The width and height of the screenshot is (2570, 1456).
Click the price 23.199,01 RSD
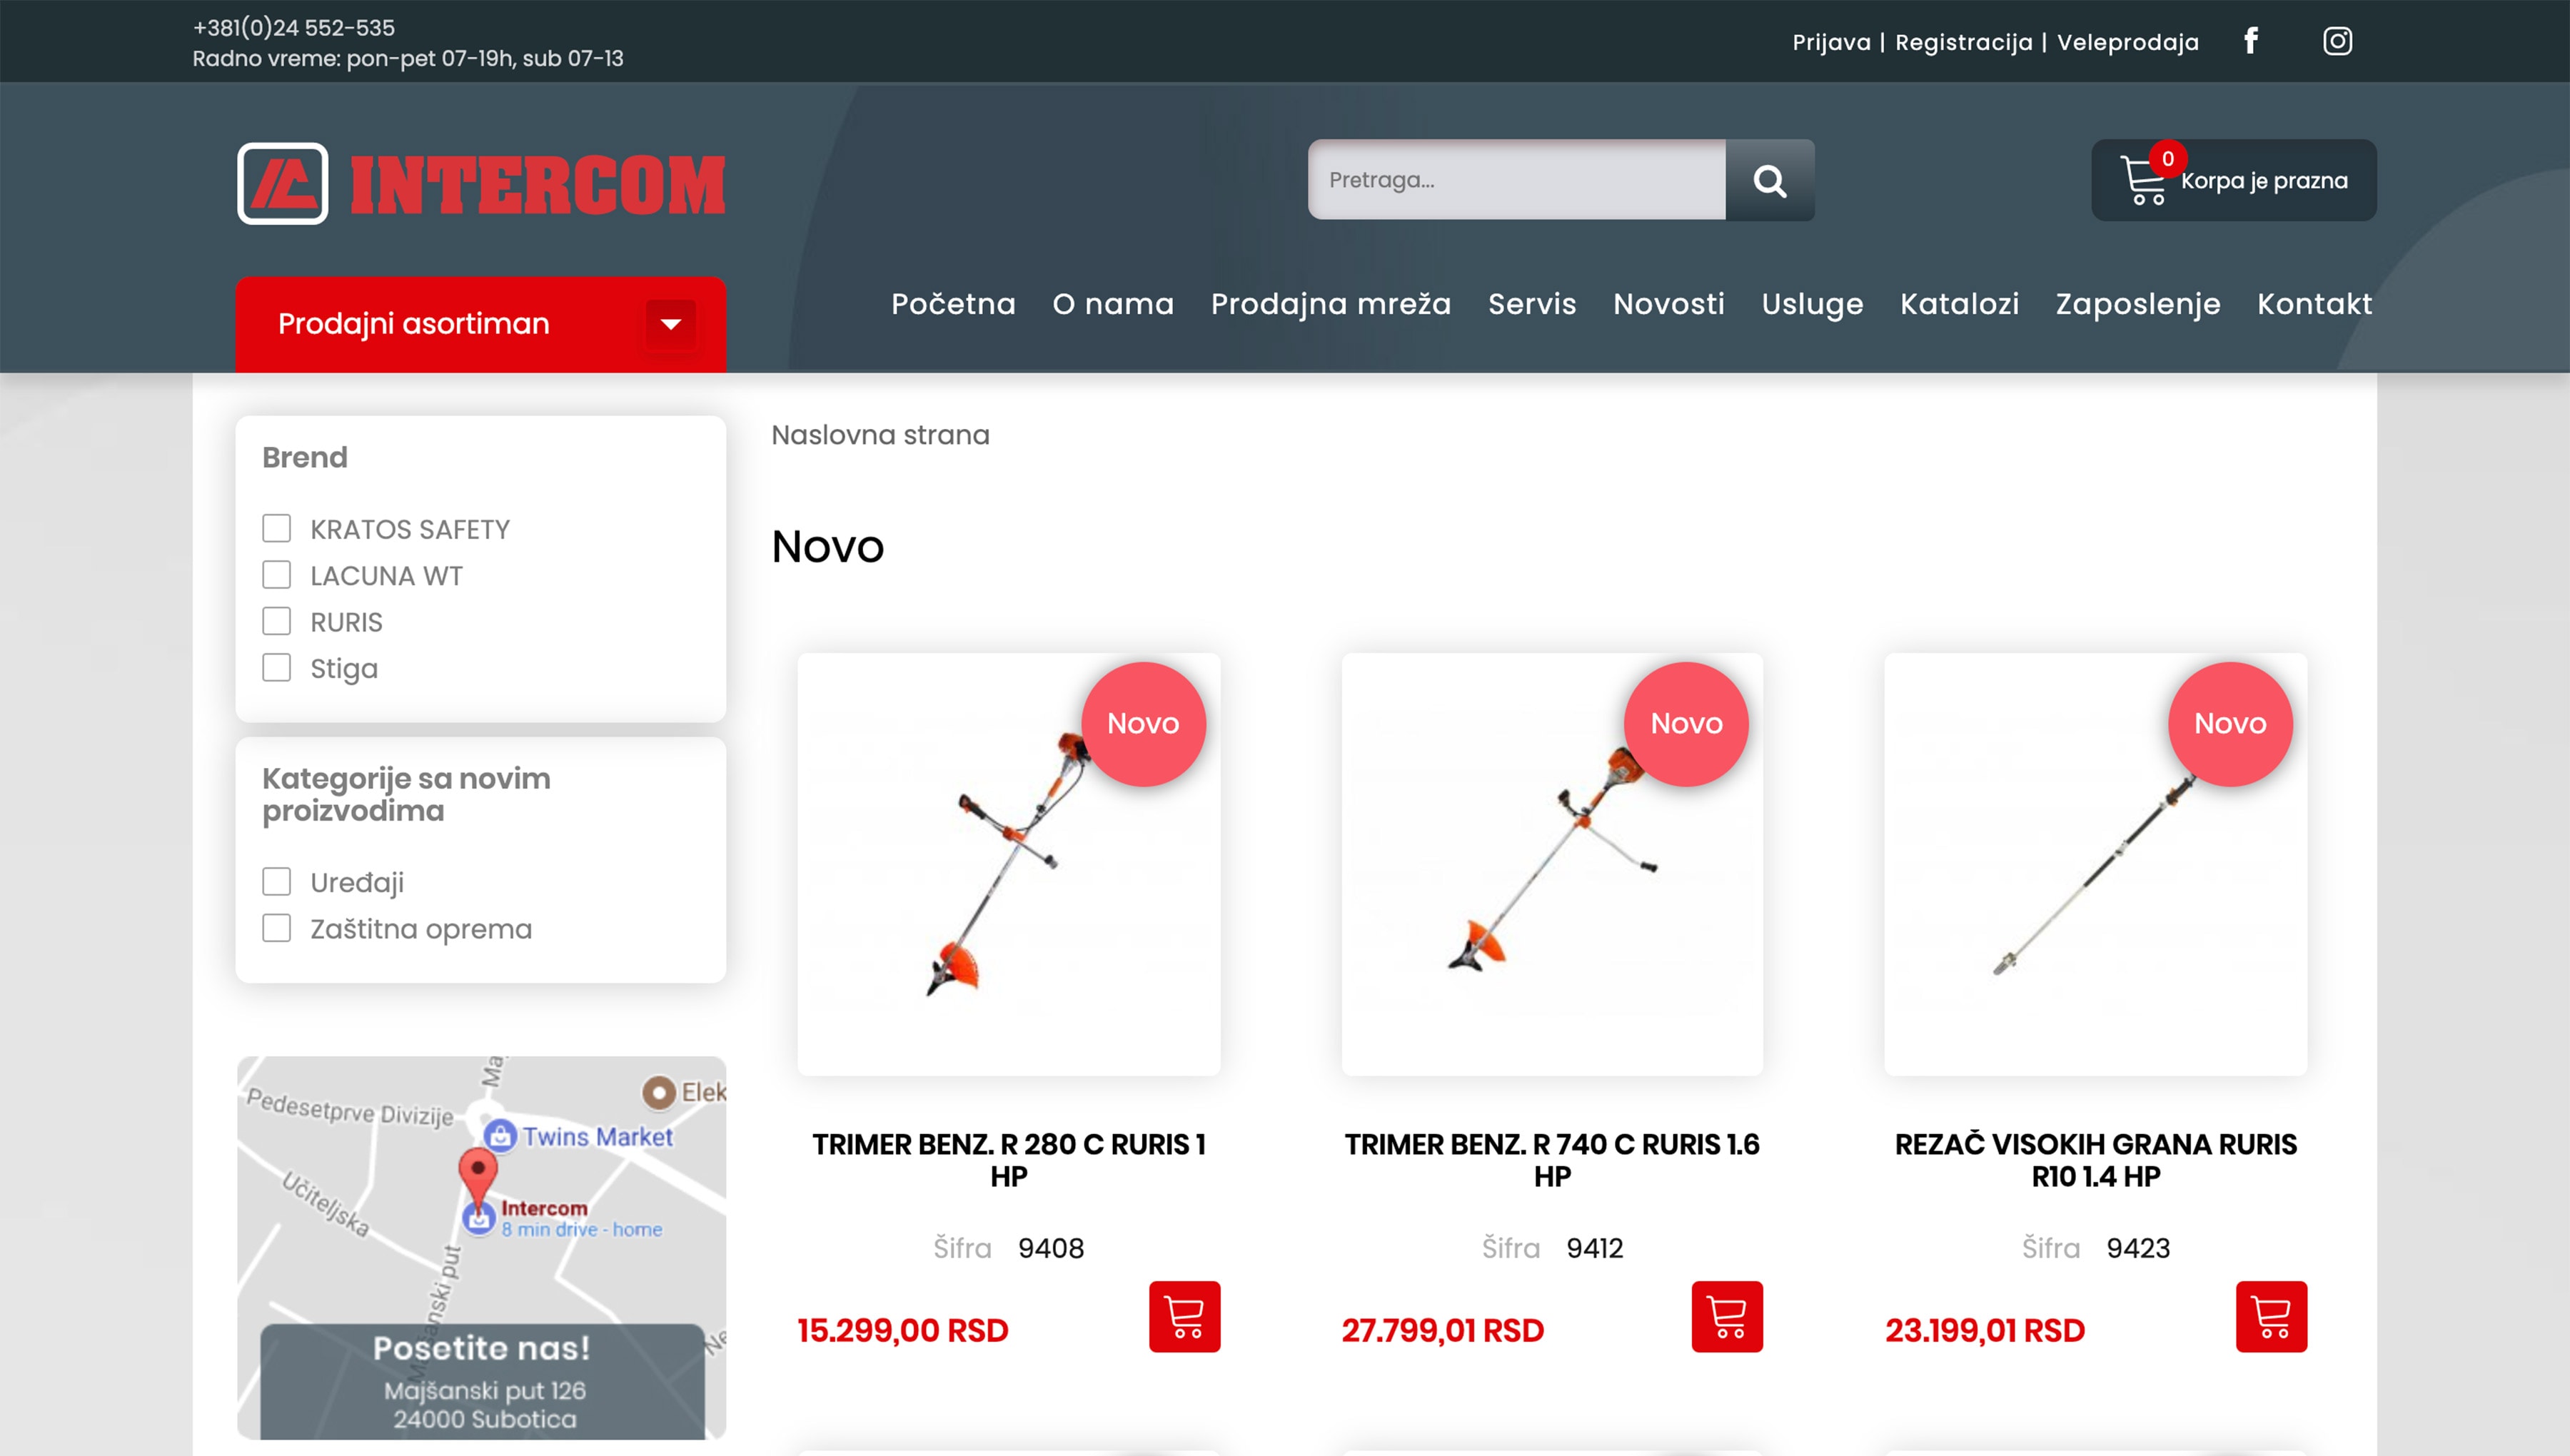click(1985, 1330)
